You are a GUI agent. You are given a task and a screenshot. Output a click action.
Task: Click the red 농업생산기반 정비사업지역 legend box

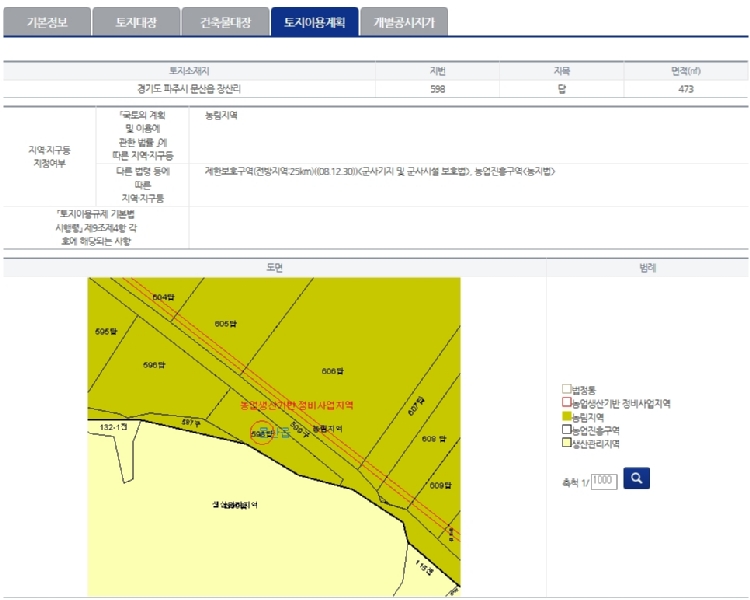pyautogui.click(x=567, y=403)
